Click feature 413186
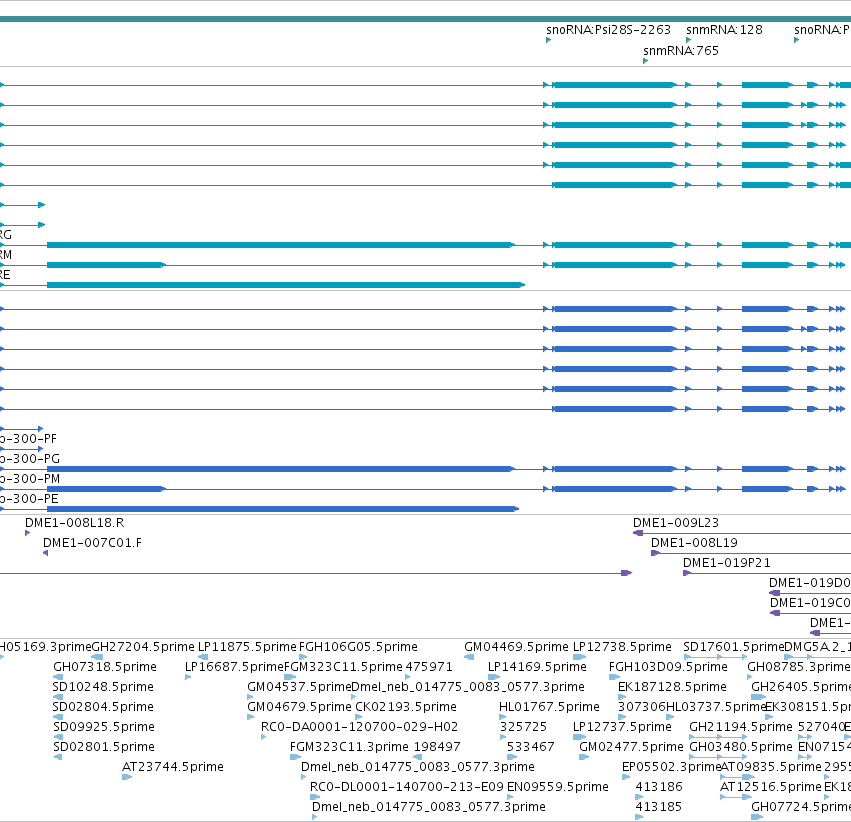 (x=659, y=787)
